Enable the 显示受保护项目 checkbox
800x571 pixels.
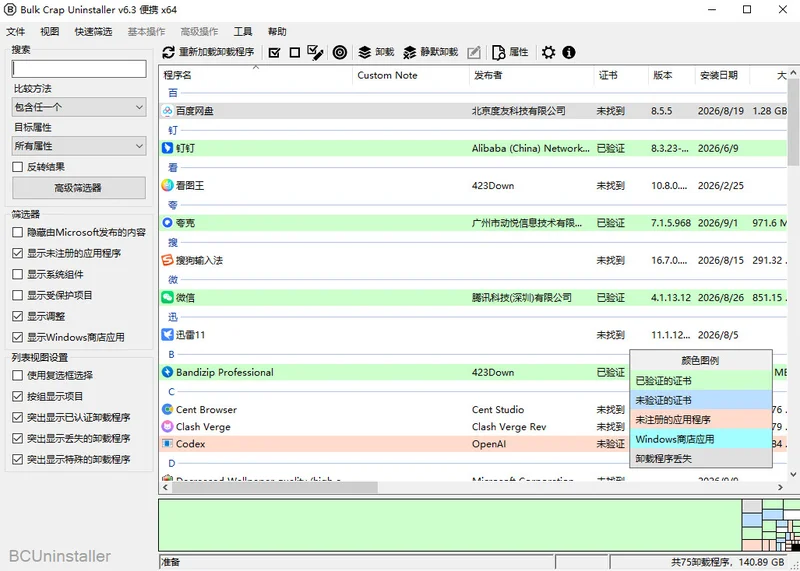(17, 295)
